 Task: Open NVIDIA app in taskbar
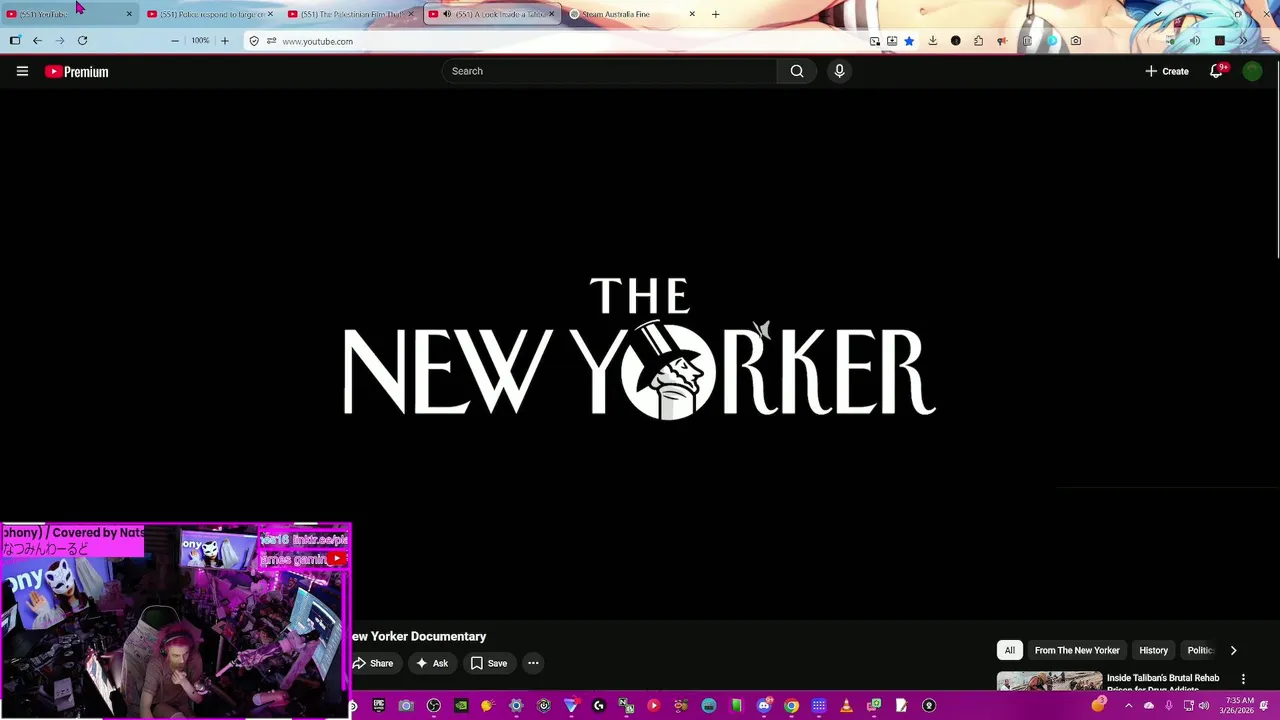[461, 706]
